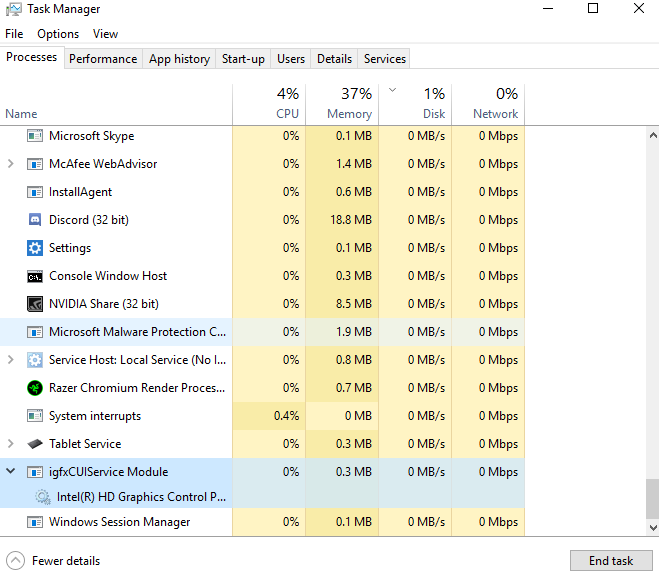This screenshot has width=659, height=575.
Task: Select the Microsoft Malware Protection process row
Action: (137, 332)
